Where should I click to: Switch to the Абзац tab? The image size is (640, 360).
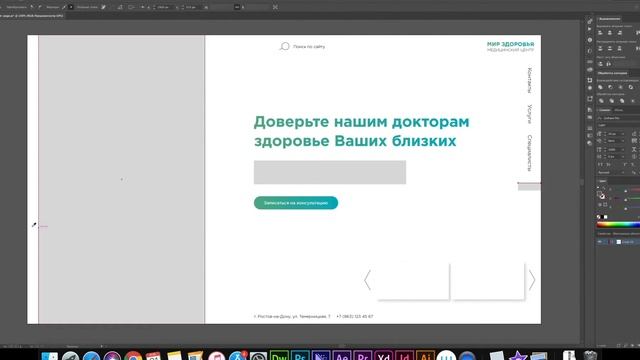coord(619,110)
